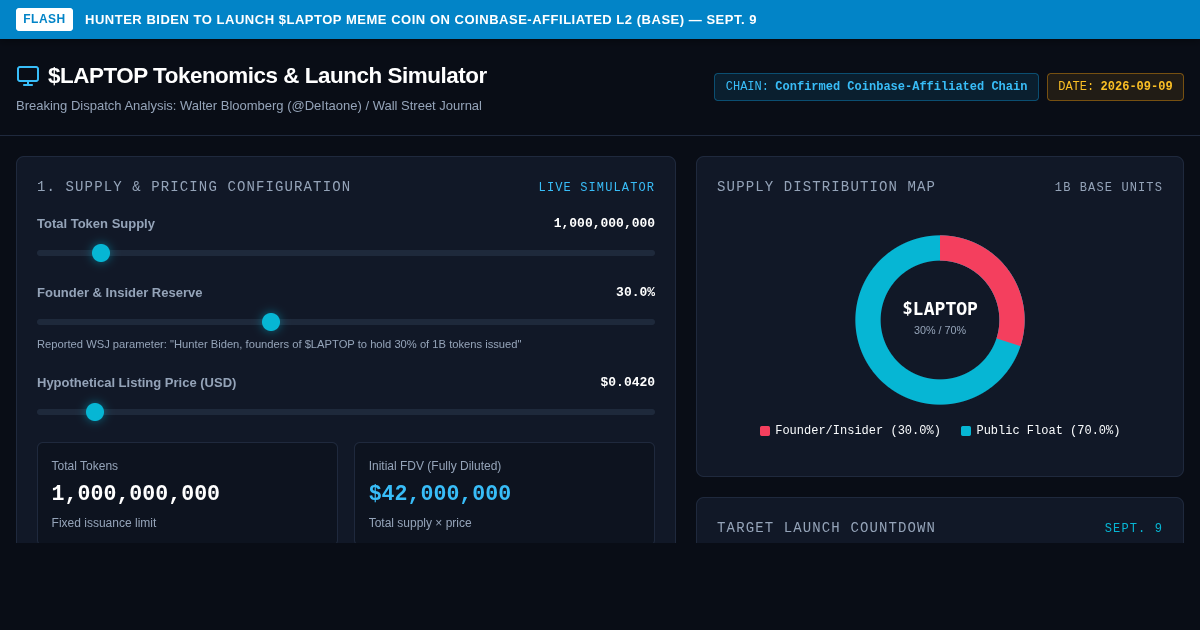Click the Breaking Dispatch Analysis subtitle

[249, 106]
